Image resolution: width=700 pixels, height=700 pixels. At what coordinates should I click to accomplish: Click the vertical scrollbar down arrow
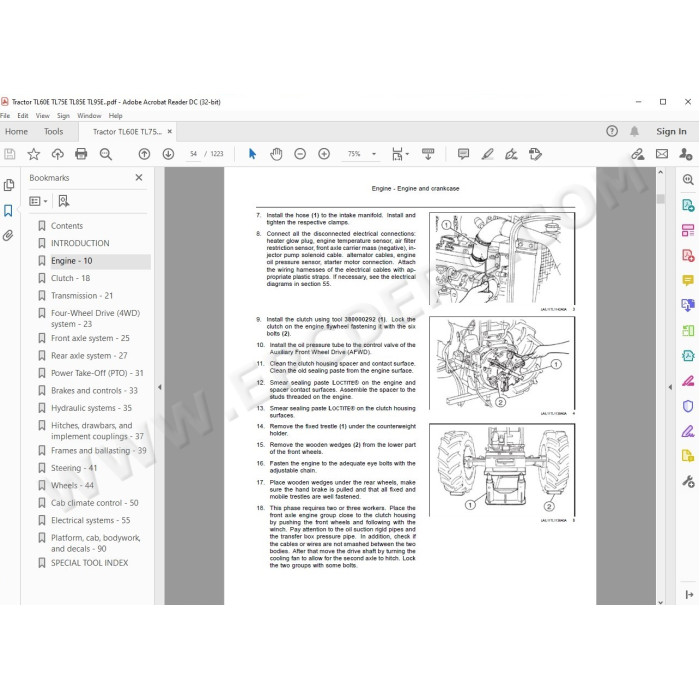661,602
